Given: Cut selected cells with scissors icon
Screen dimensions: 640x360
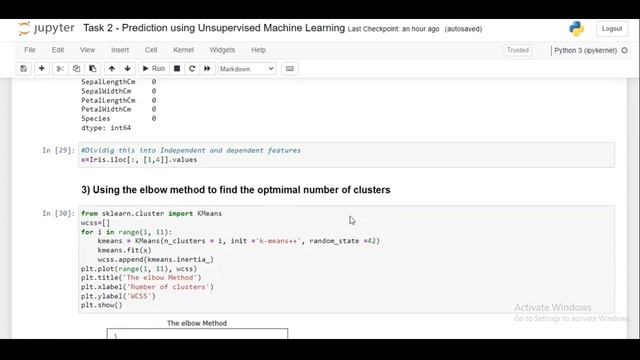Looking at the screenshot, I should click(60, 69).
